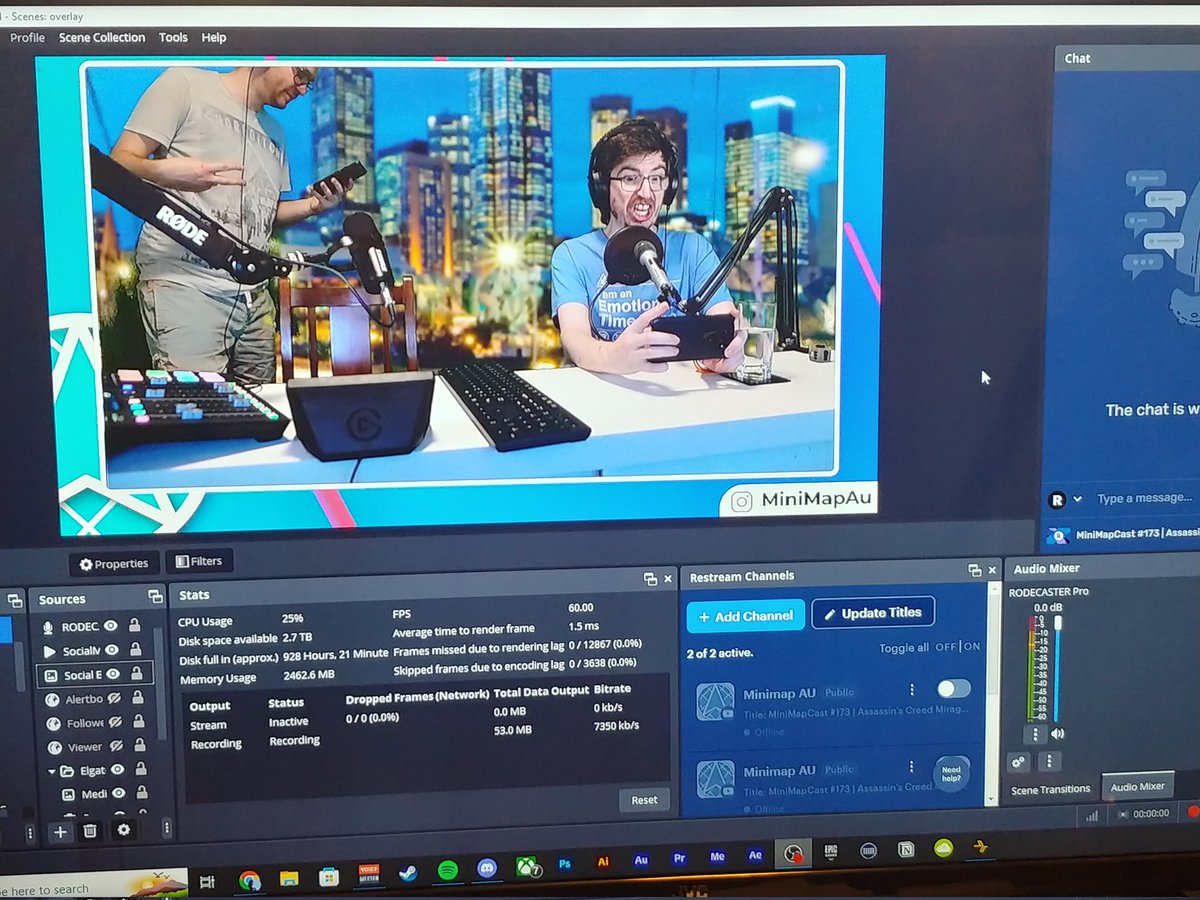Launch Premiere Pro from the taskbar

click(680, 858)
